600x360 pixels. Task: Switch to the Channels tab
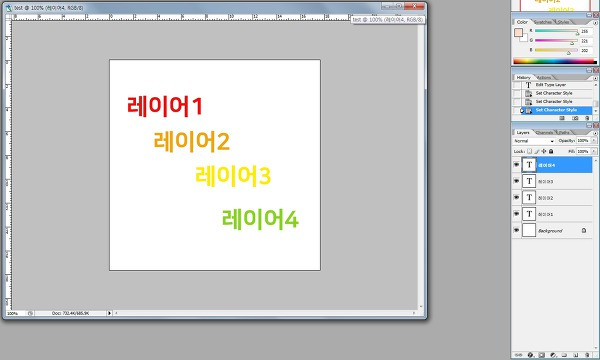click(x=545, y=133)
